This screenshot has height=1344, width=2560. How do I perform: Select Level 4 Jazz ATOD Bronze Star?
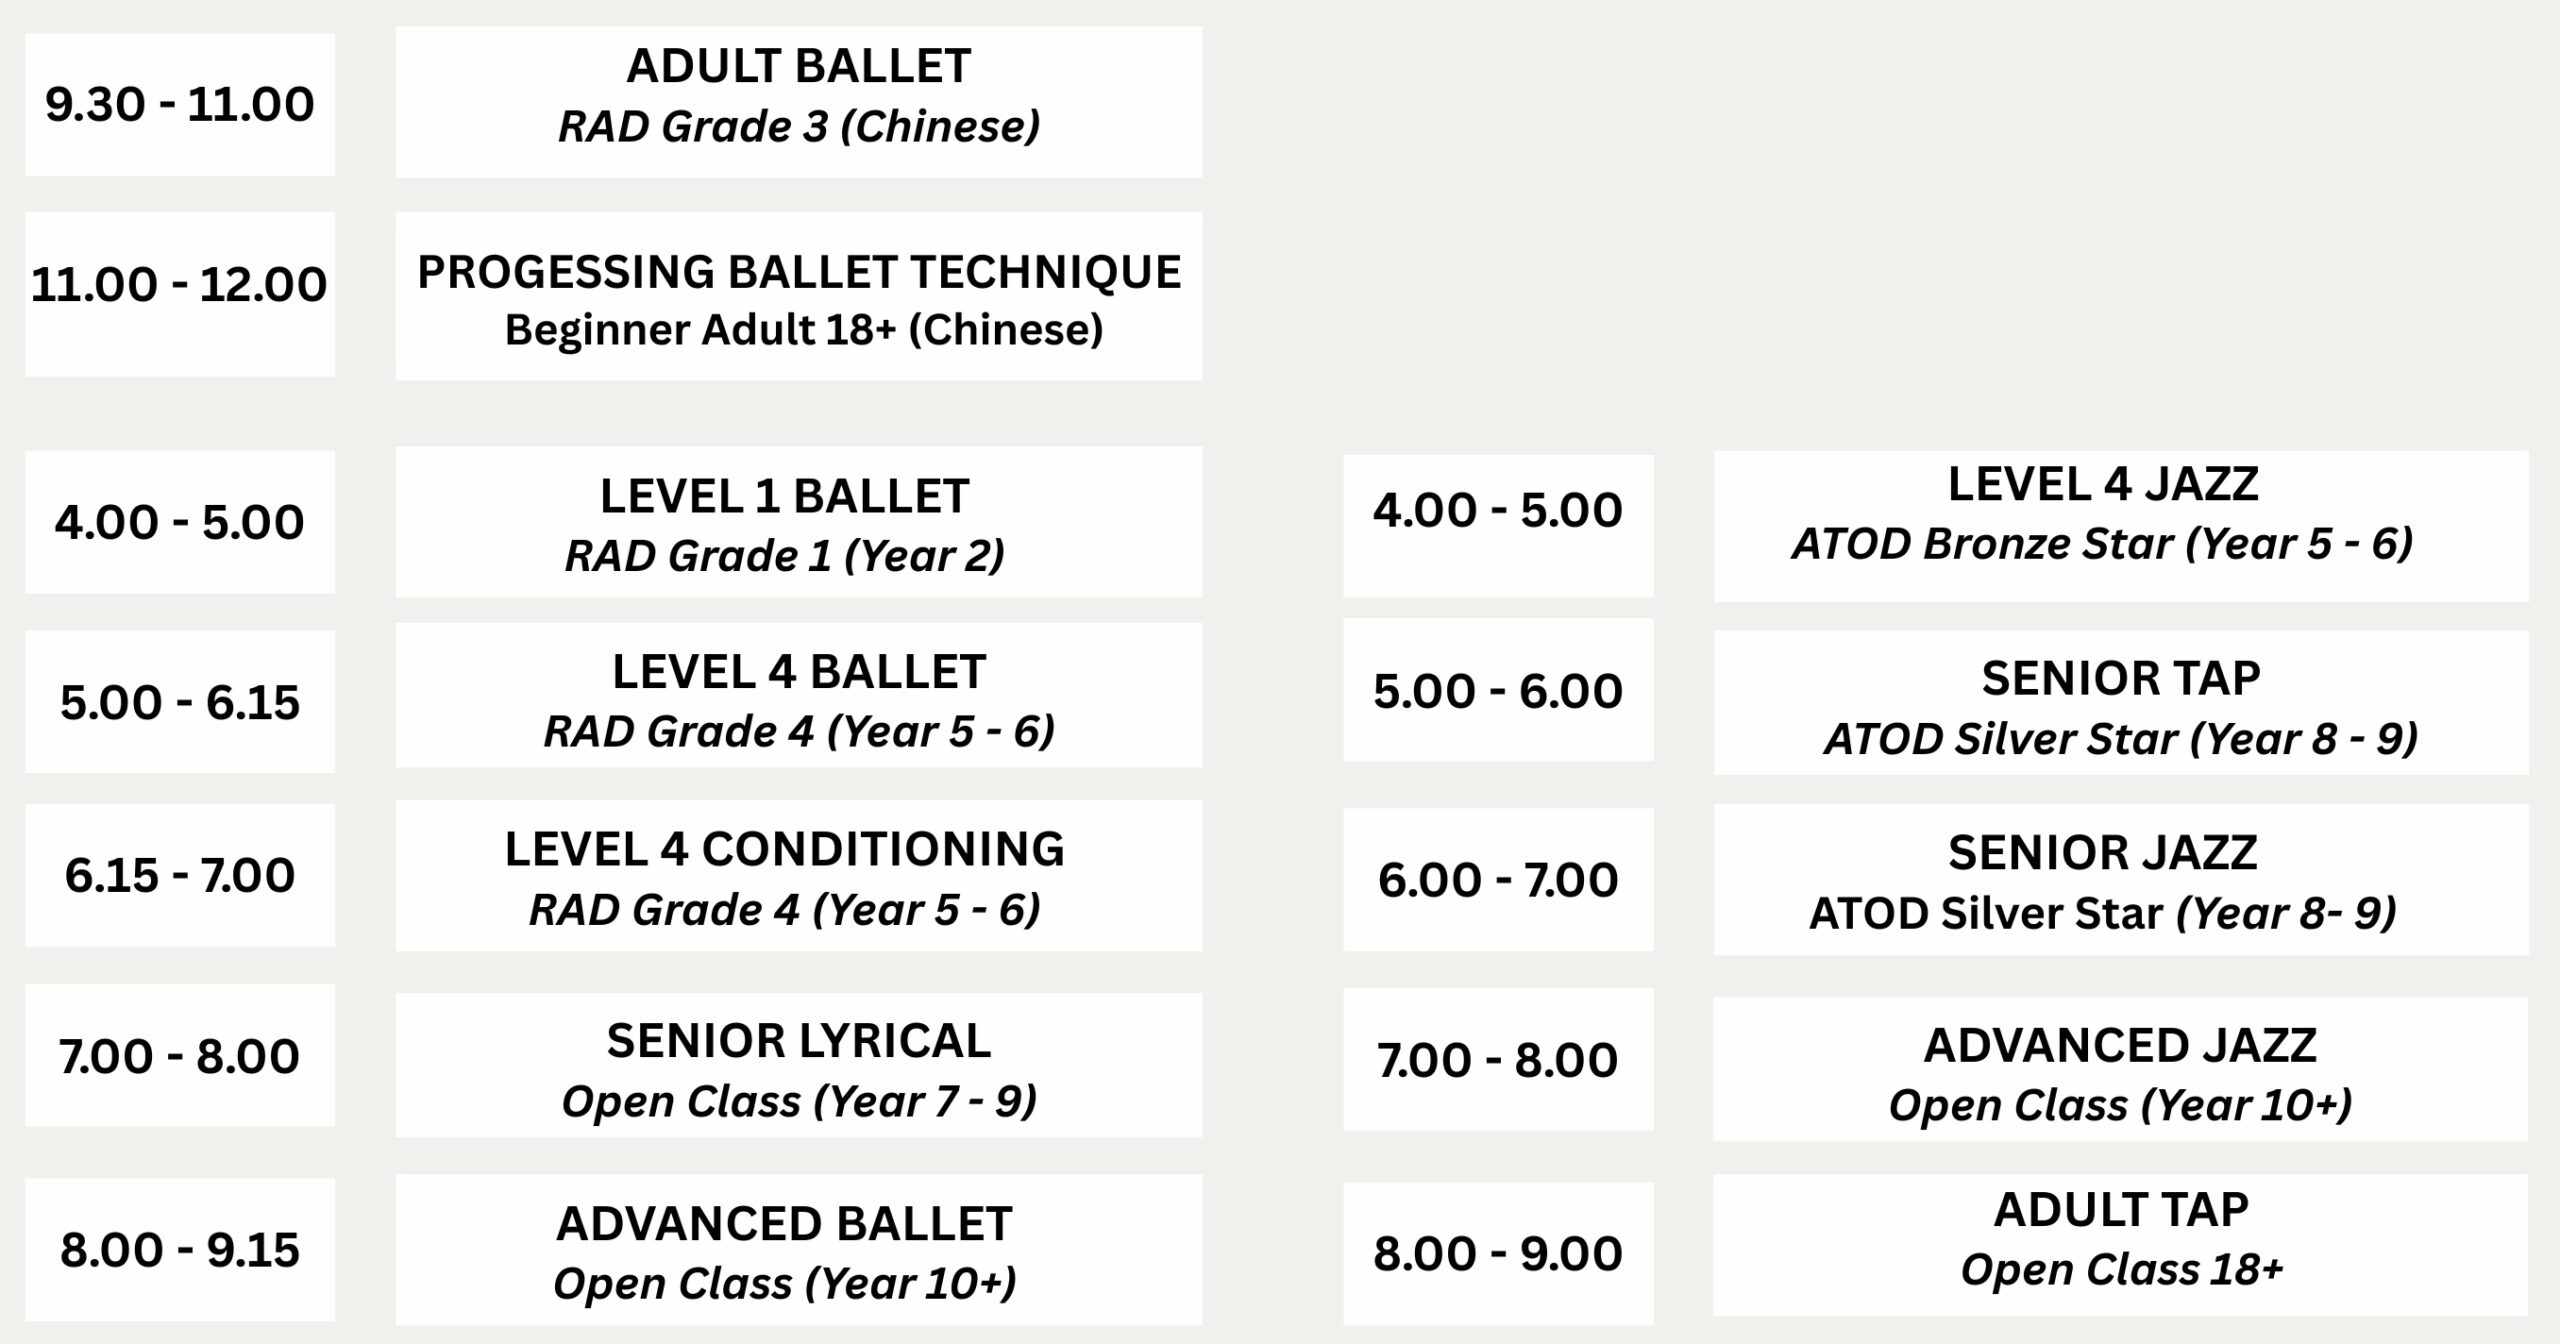click(x=2121, y=526)
